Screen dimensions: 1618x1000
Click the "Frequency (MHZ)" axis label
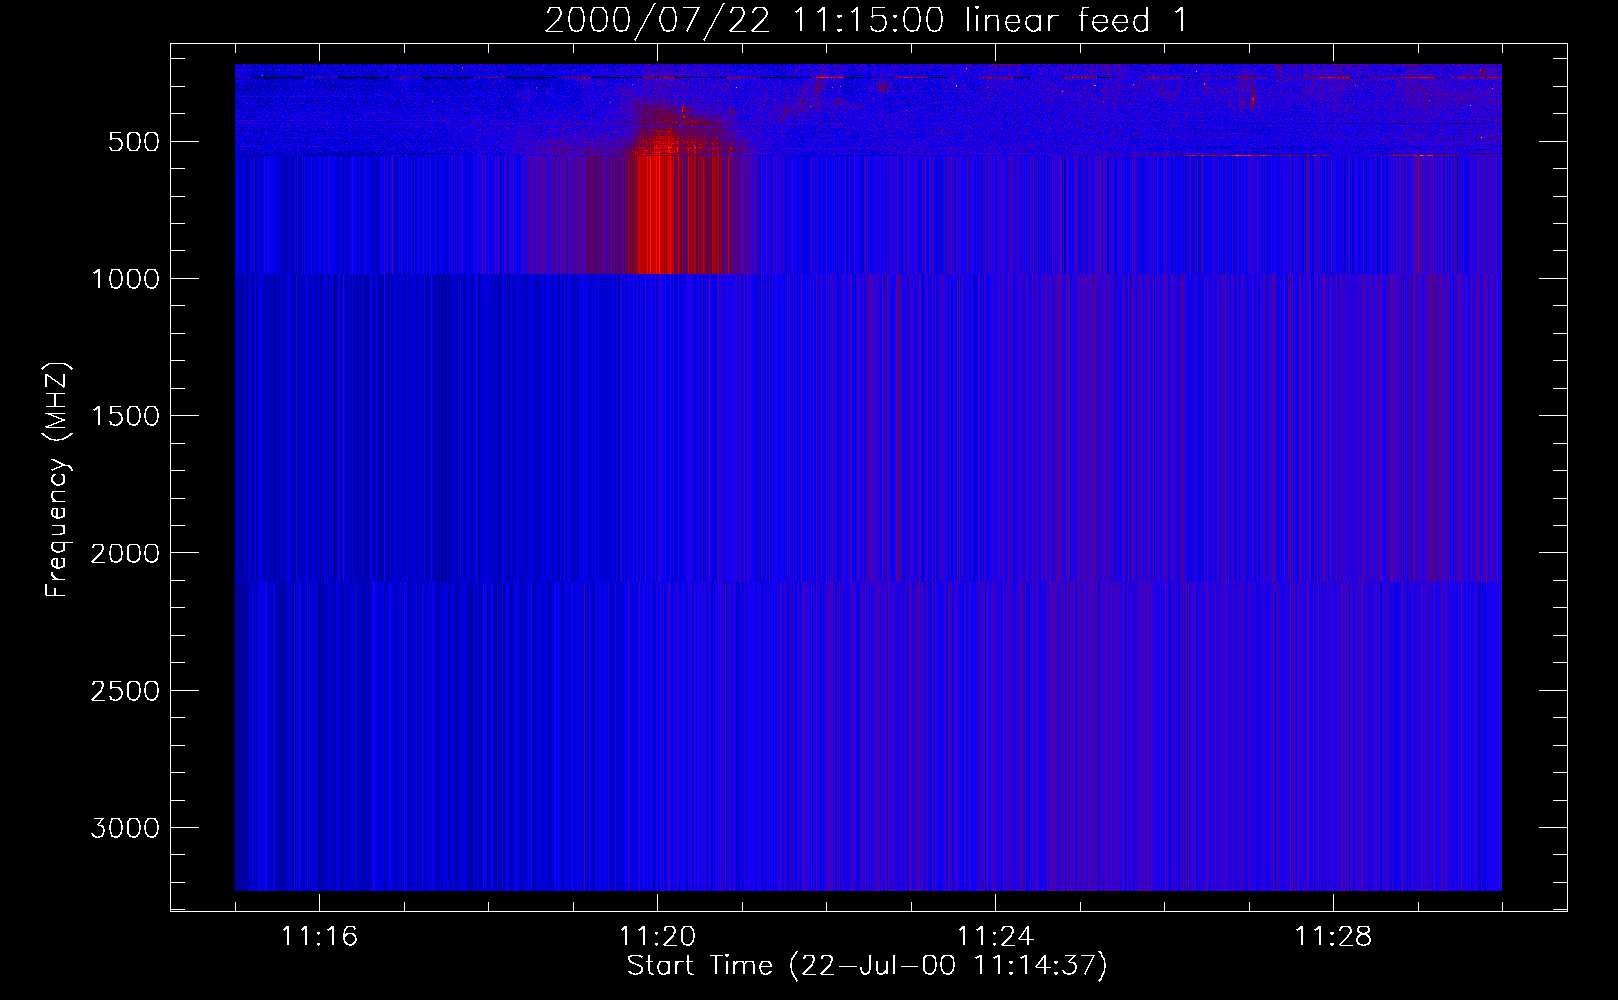pos(57,480)
